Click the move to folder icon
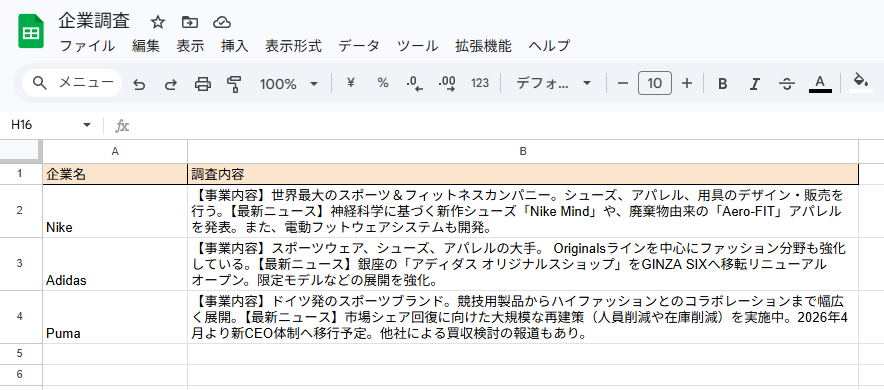The image size is (884, 390). click(x=190, y=23)
